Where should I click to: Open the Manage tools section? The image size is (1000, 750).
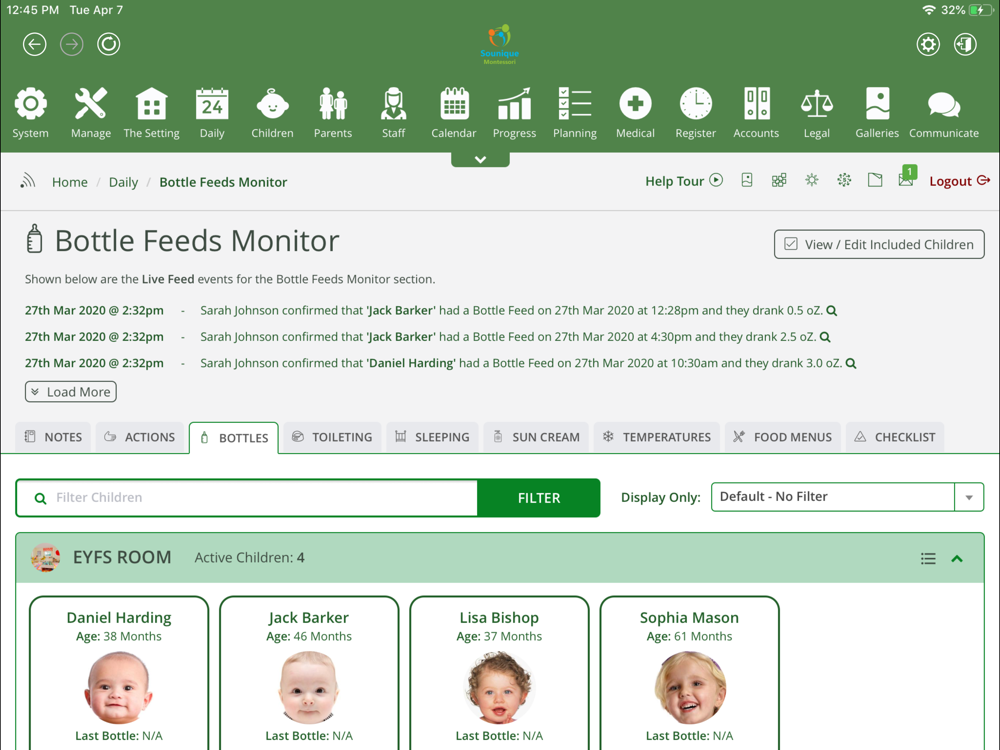pyautogui.click(x=91, y=113)
